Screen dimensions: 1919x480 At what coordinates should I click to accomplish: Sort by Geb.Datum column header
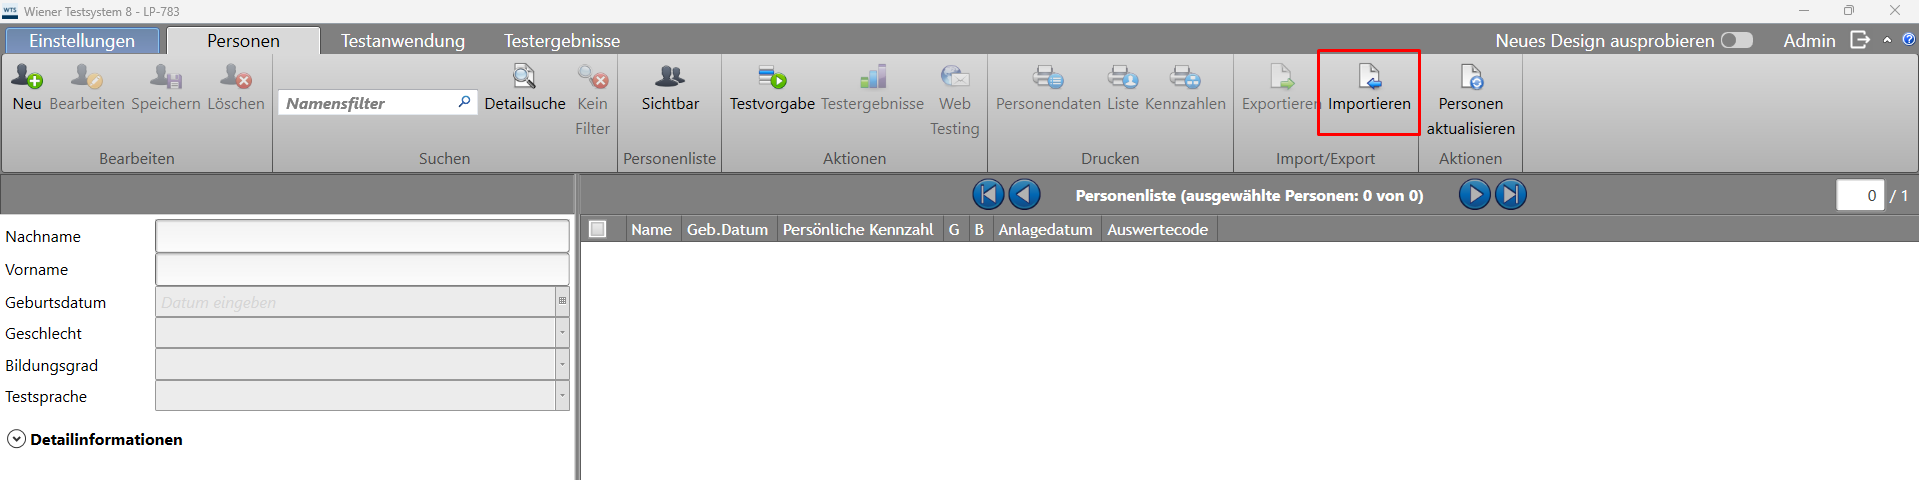(727, 229)
